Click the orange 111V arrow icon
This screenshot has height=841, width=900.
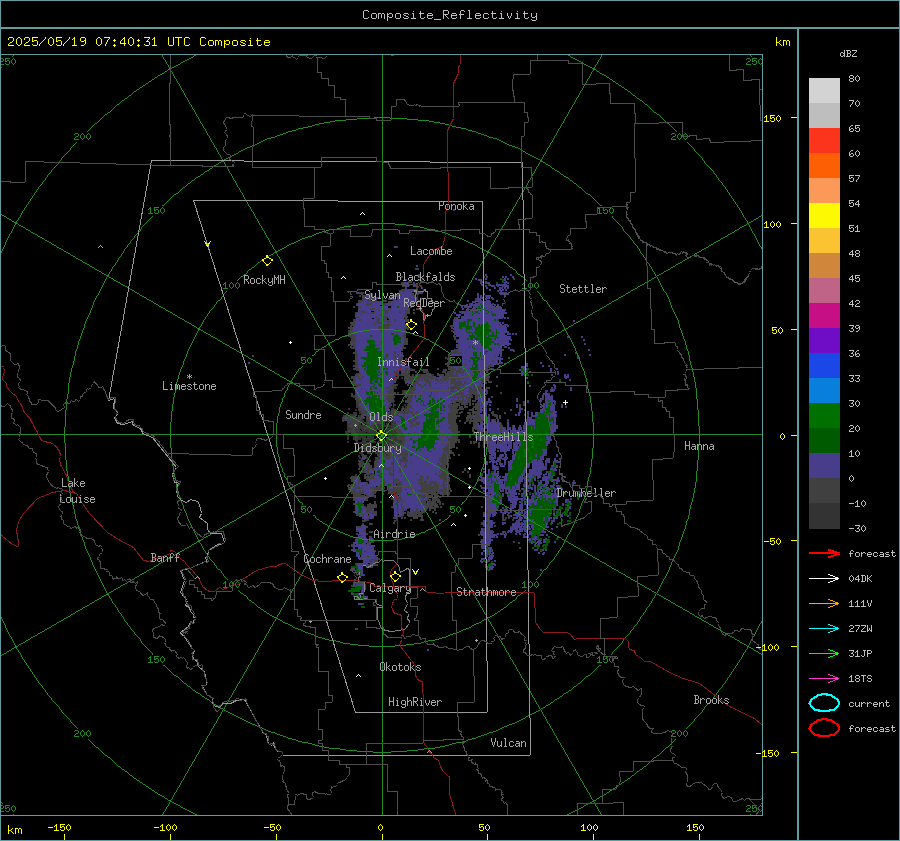click(824, 603)
